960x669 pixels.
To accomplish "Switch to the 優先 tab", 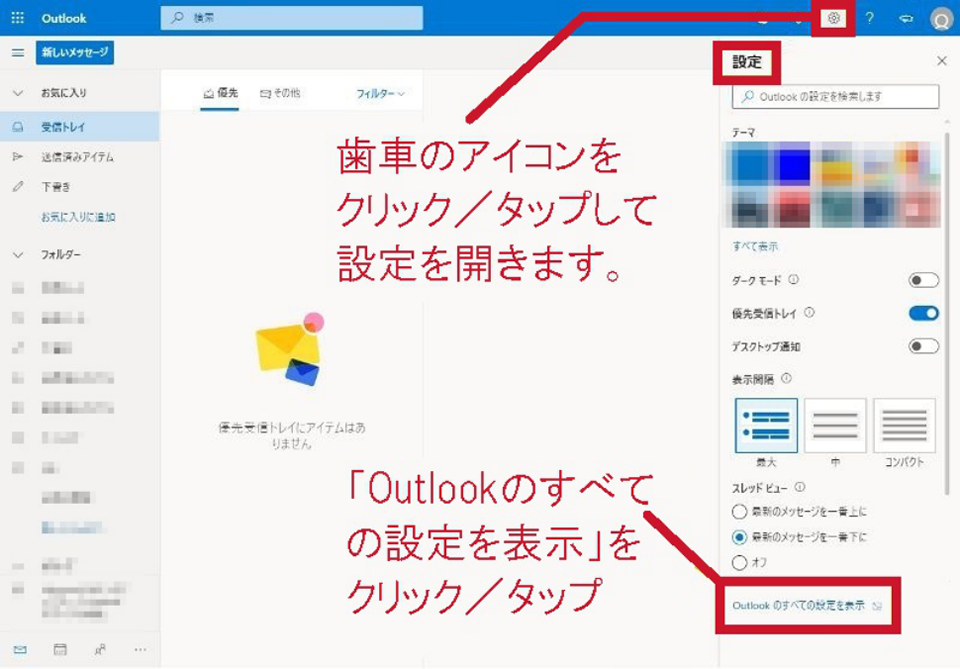I will 220,93.
